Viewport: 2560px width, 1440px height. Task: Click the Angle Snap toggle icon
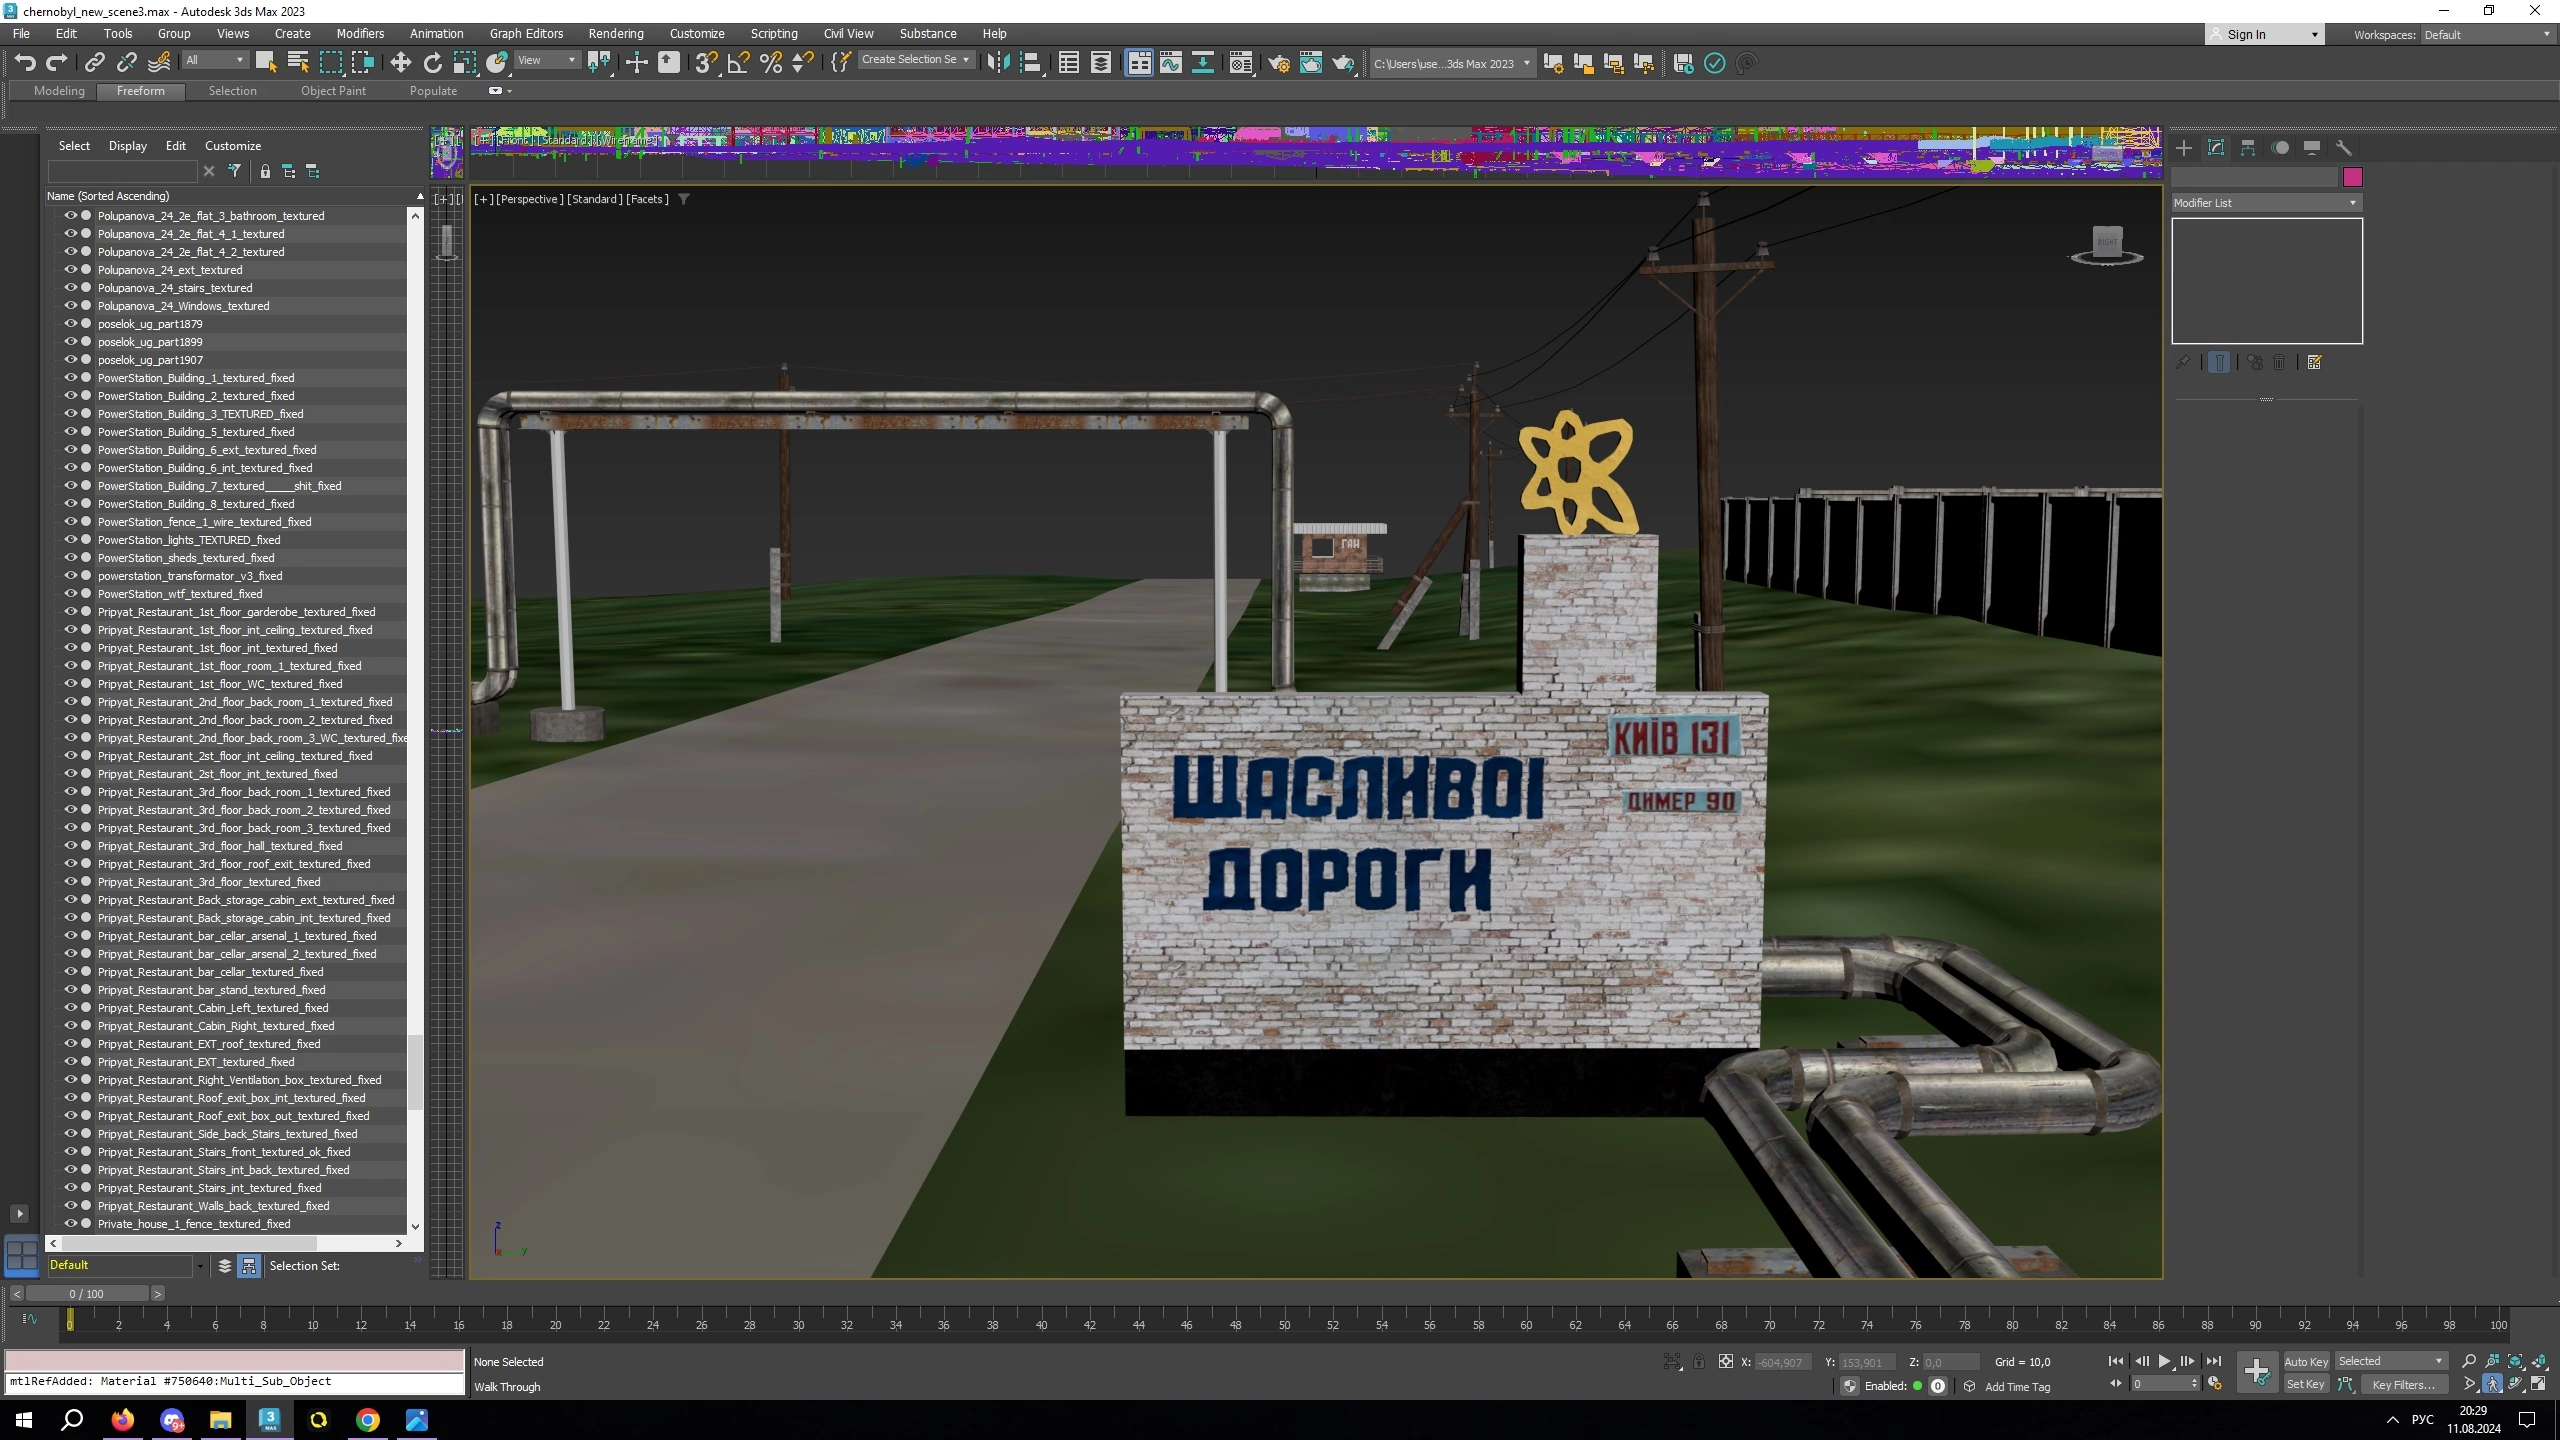coord(738,63)
